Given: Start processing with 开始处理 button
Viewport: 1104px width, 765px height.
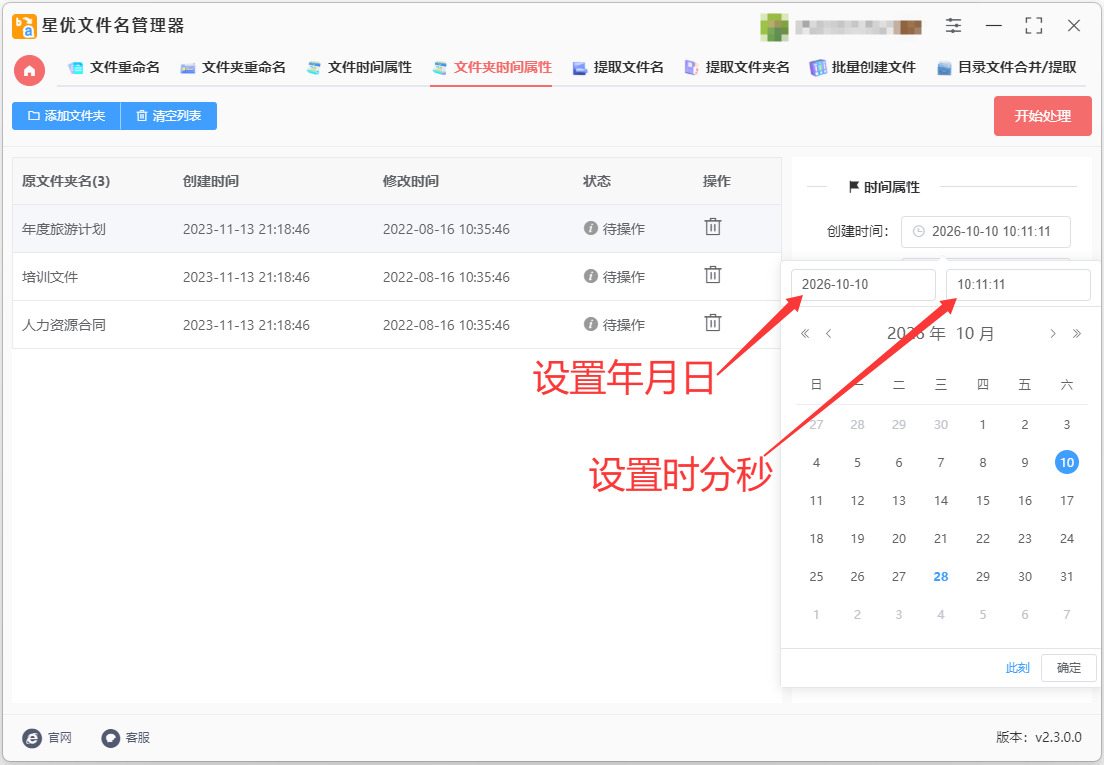Looking at the screenshot, I should (x=1043, y=116).
